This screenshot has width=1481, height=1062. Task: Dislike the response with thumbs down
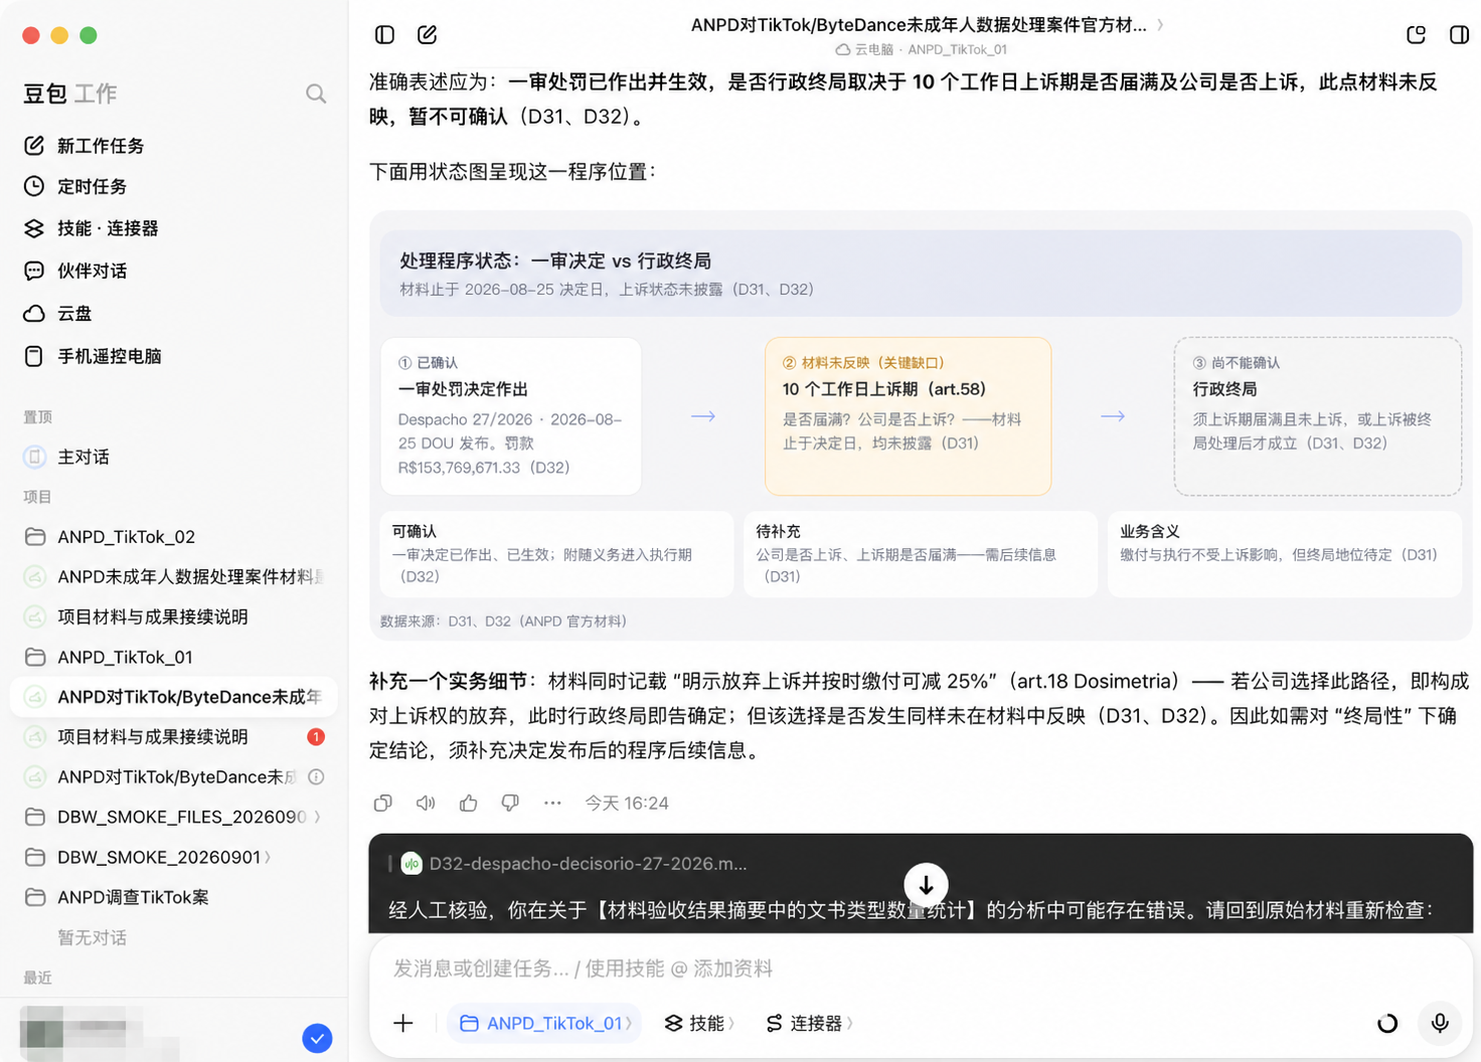click(510, 803)
